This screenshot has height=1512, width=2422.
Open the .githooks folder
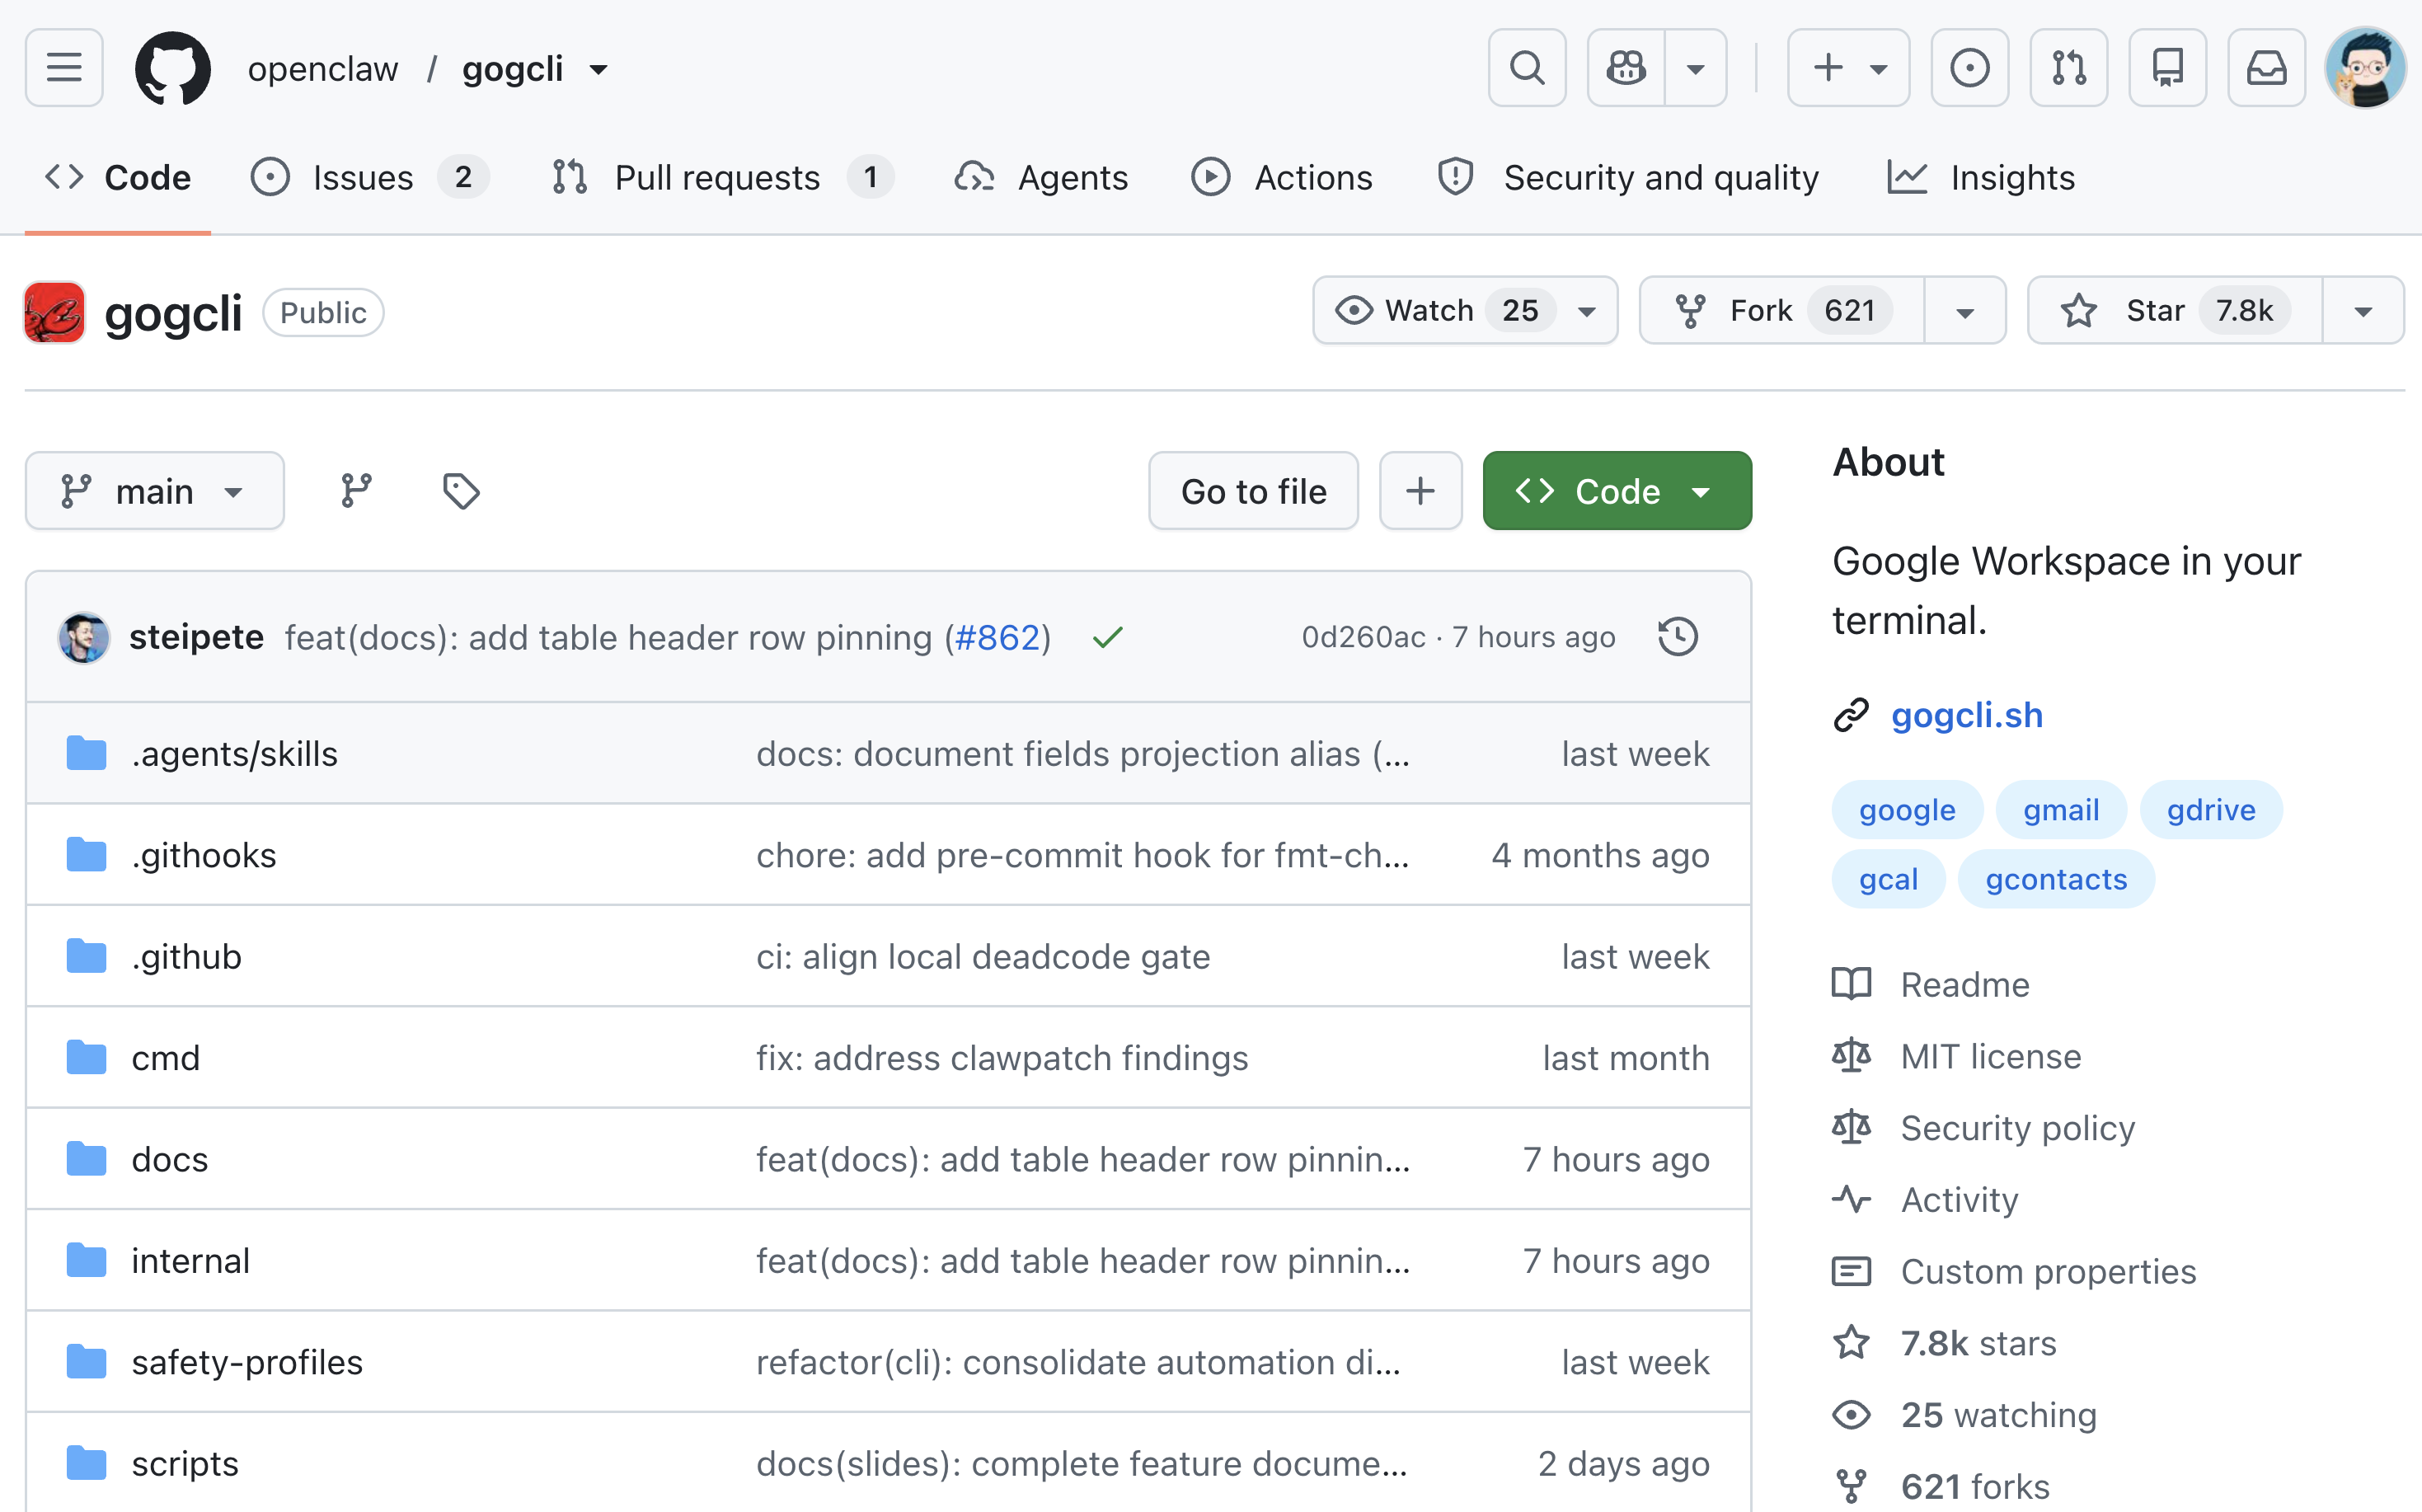pos(203,856)
